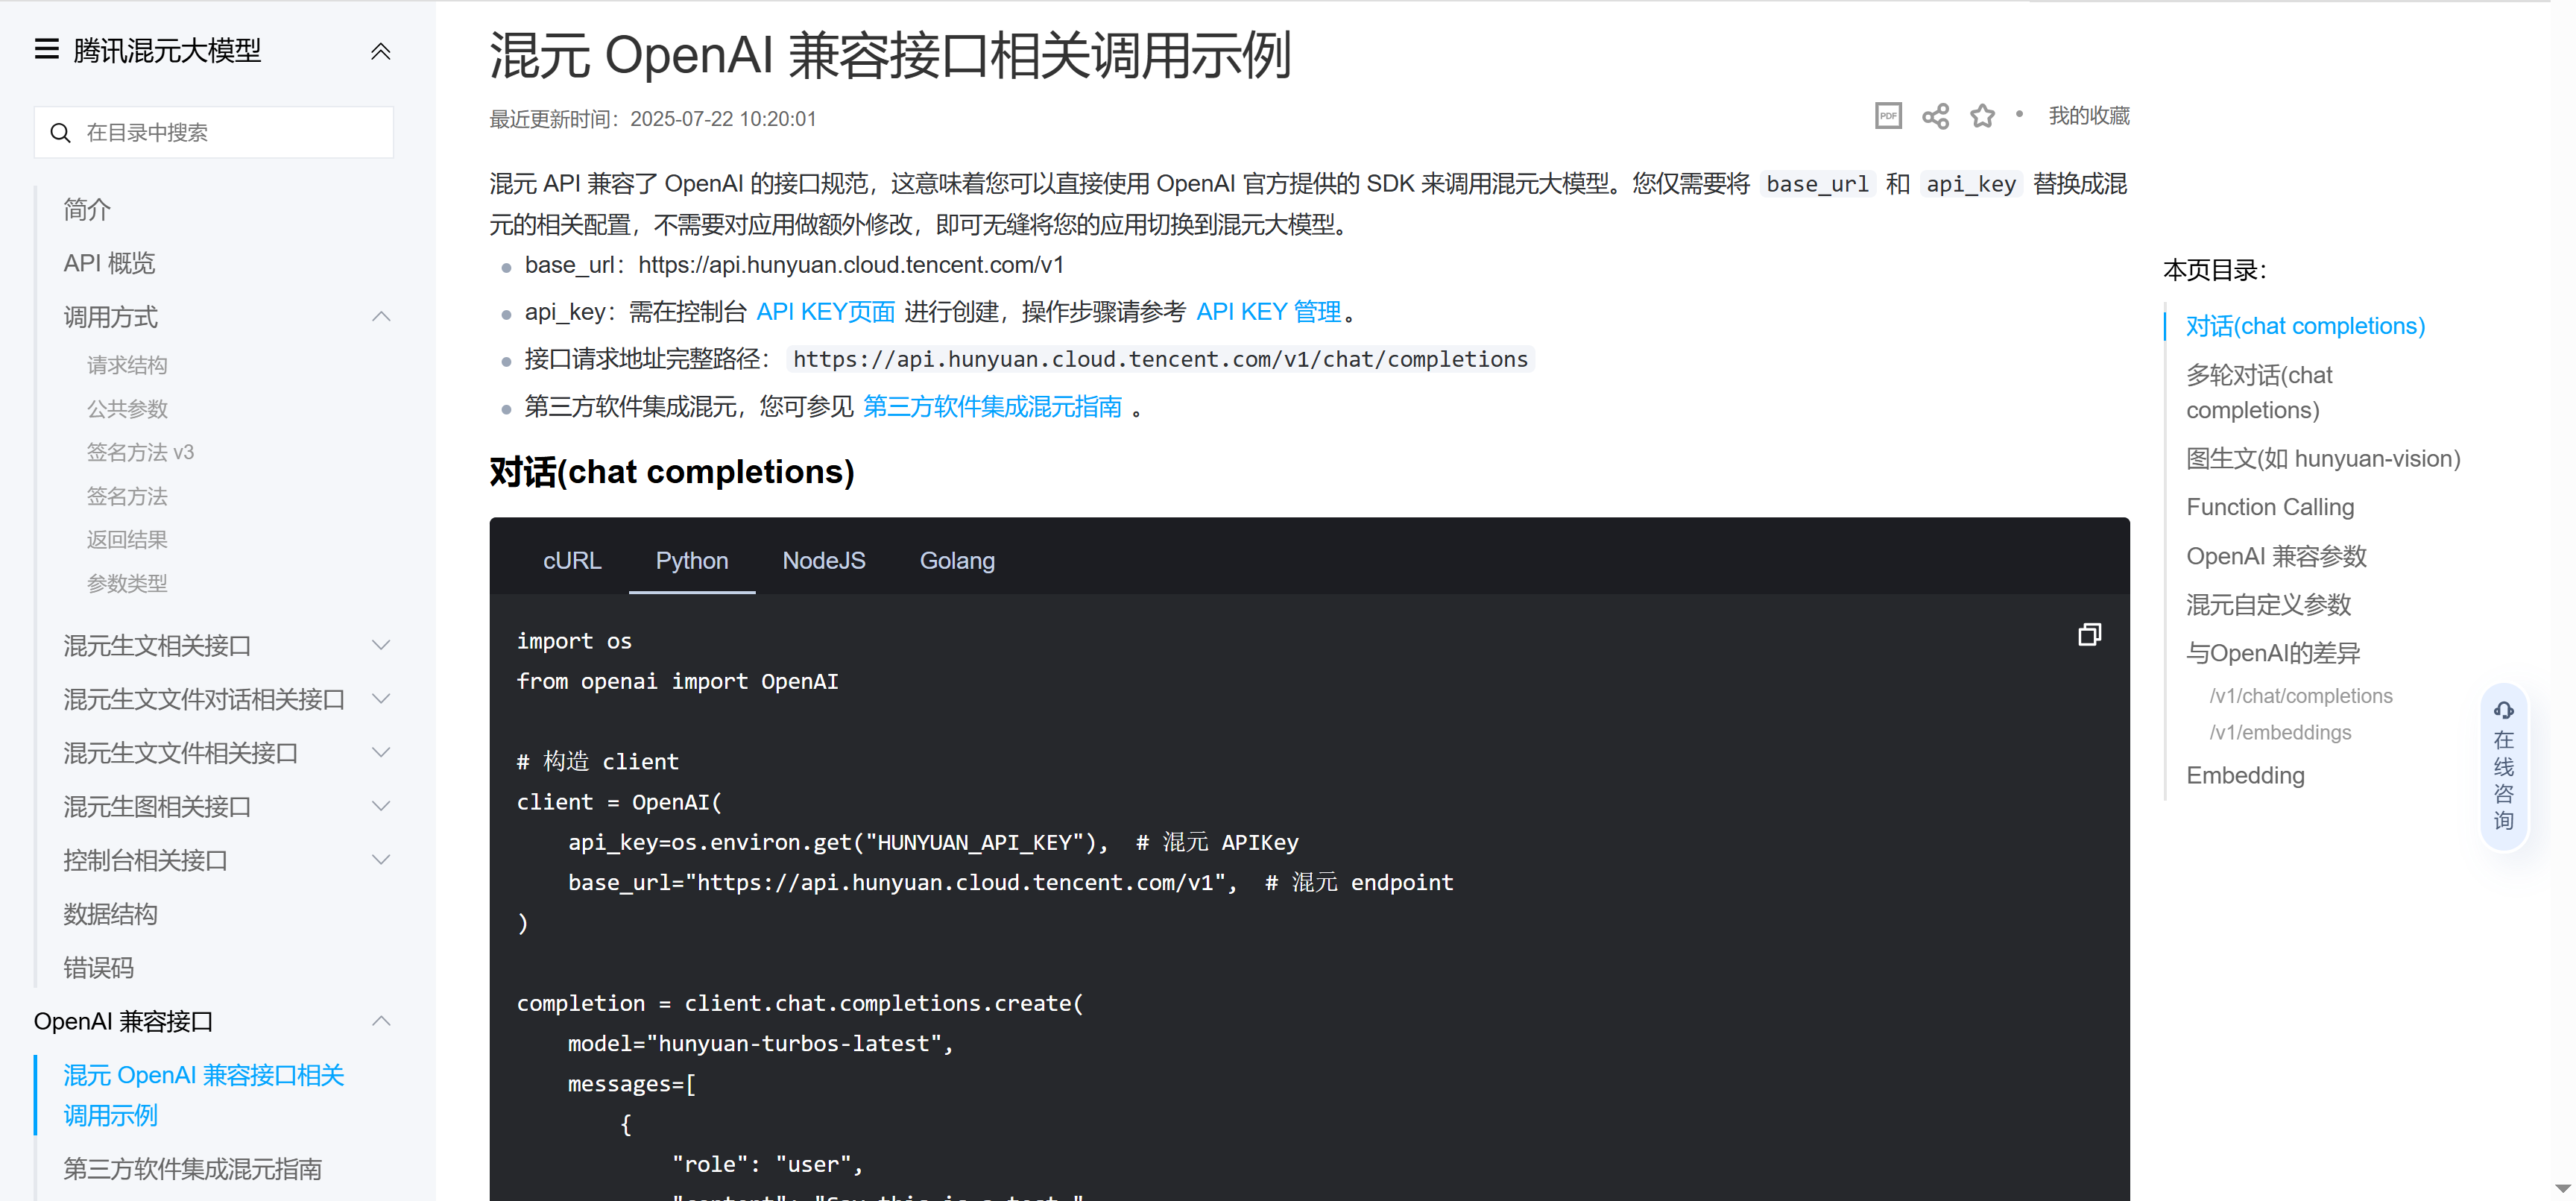Select the Golang code tab

956,561
